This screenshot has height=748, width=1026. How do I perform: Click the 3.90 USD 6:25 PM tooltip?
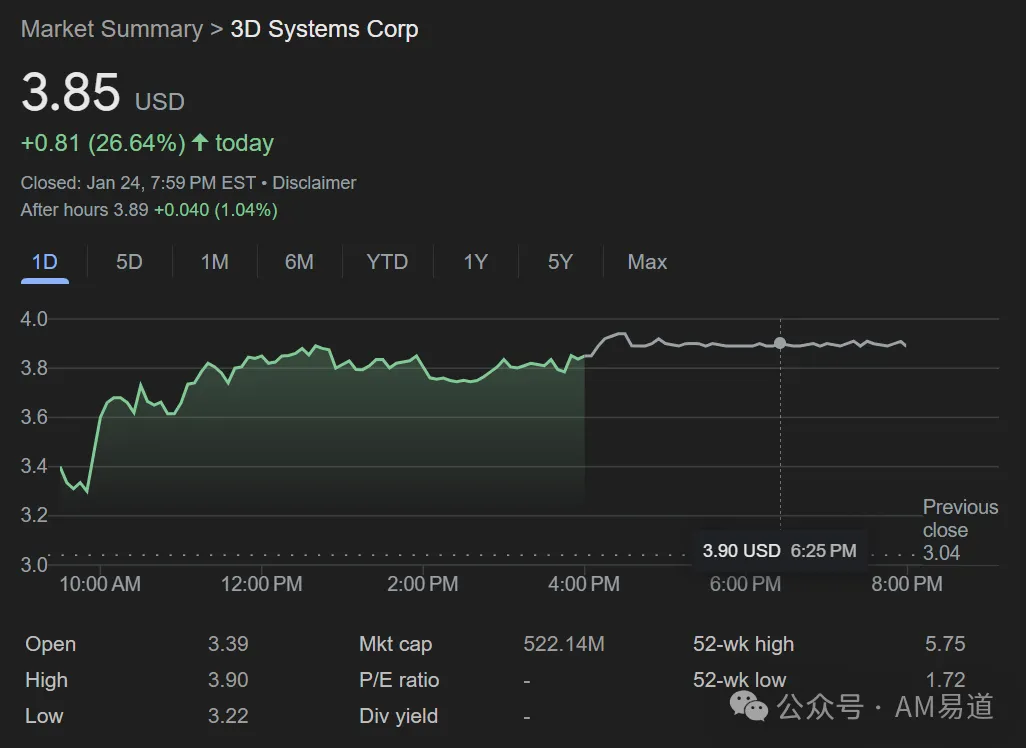pyautogui.click(x=779, y=550)
